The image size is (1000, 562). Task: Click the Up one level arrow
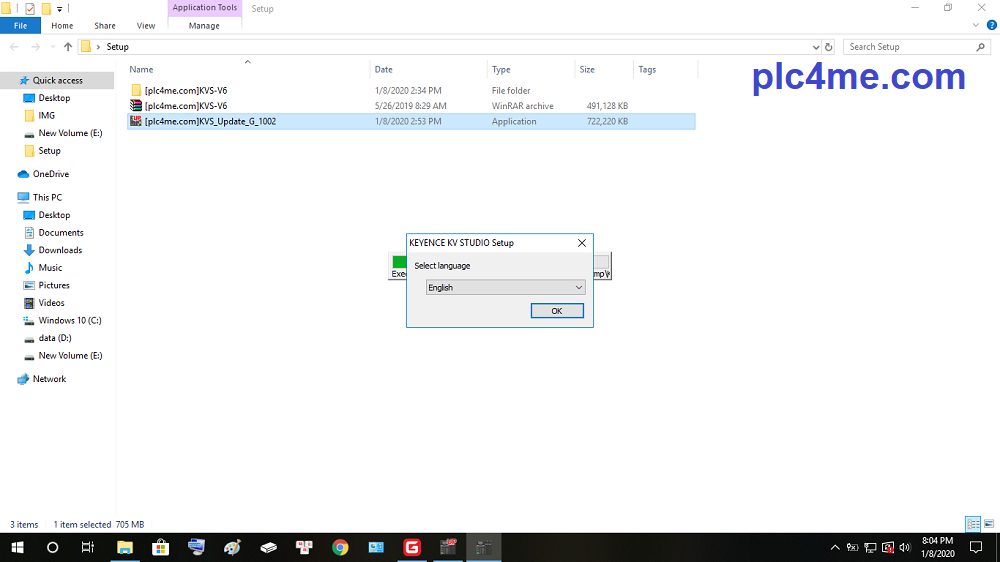pos(68,47)
